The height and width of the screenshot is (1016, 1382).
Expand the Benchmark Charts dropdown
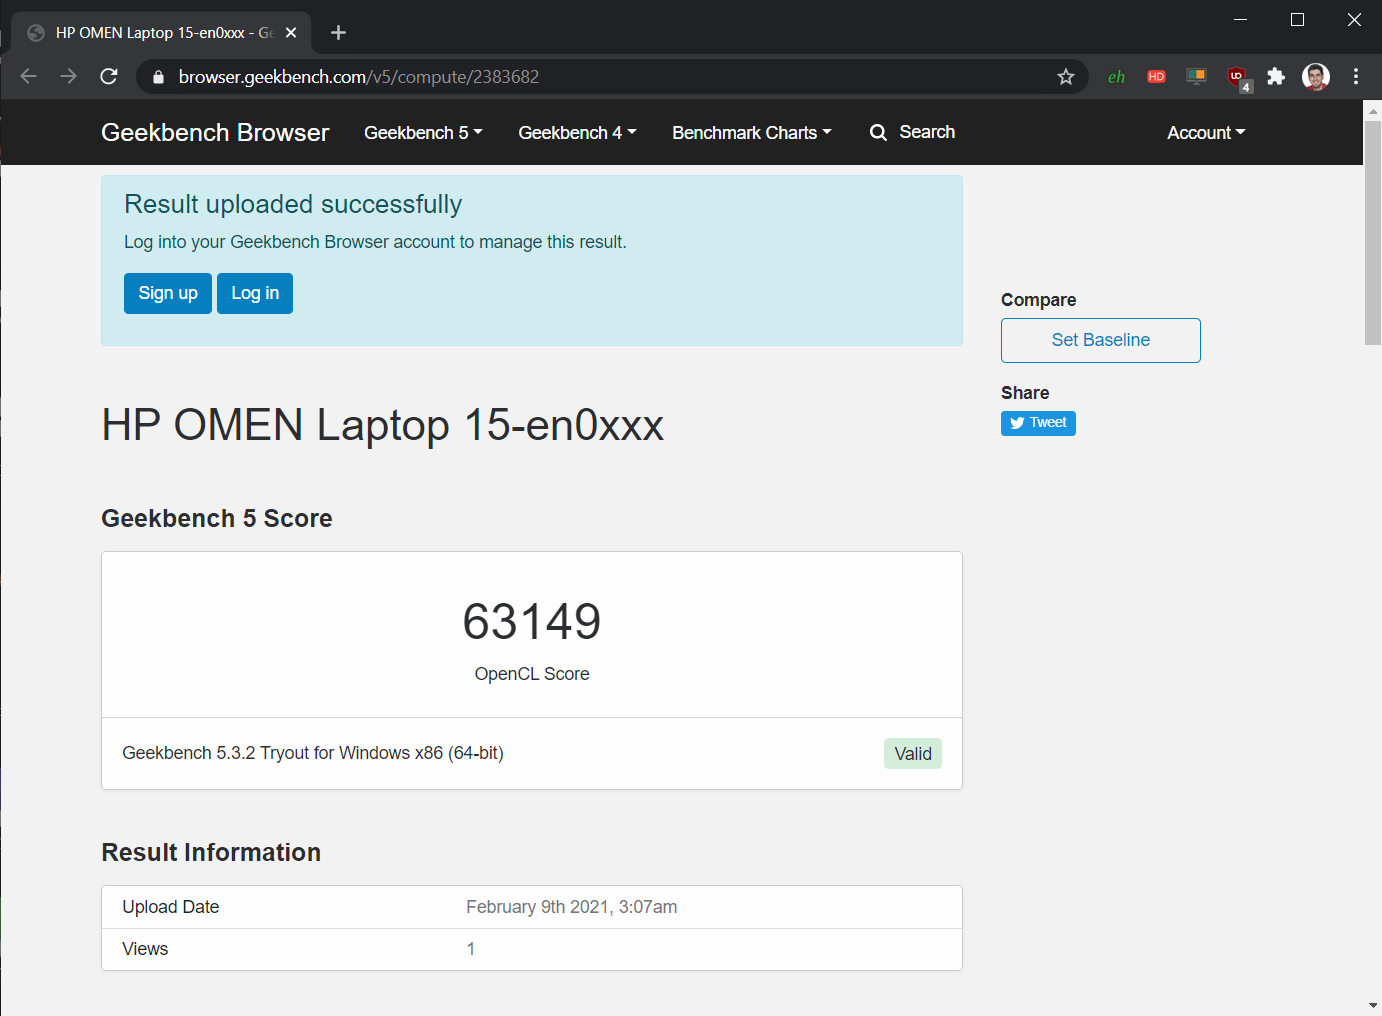point(752,133)
